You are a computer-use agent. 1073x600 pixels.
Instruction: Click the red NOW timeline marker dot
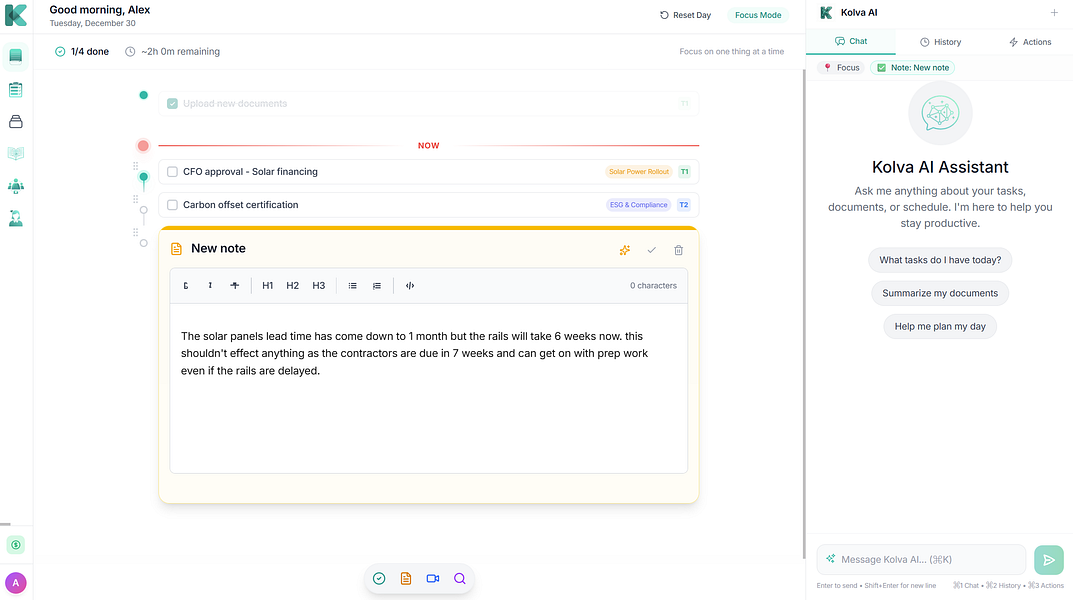(143, 146)
